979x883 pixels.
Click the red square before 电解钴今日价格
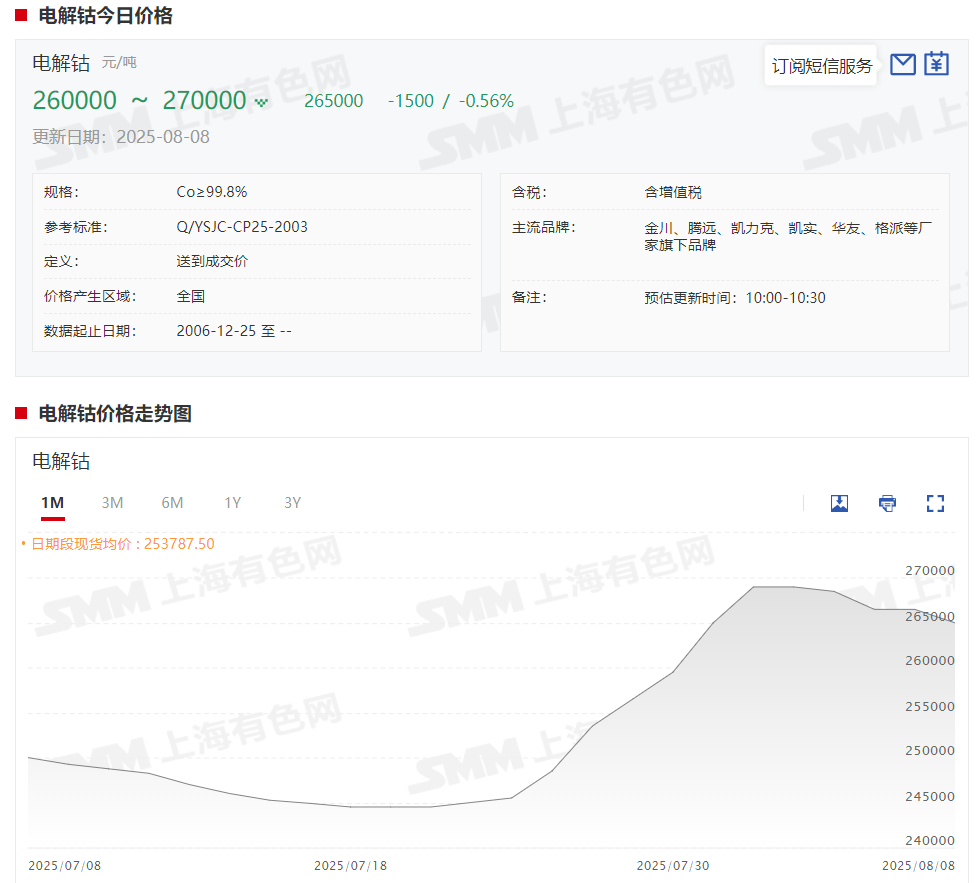point(21,16)
